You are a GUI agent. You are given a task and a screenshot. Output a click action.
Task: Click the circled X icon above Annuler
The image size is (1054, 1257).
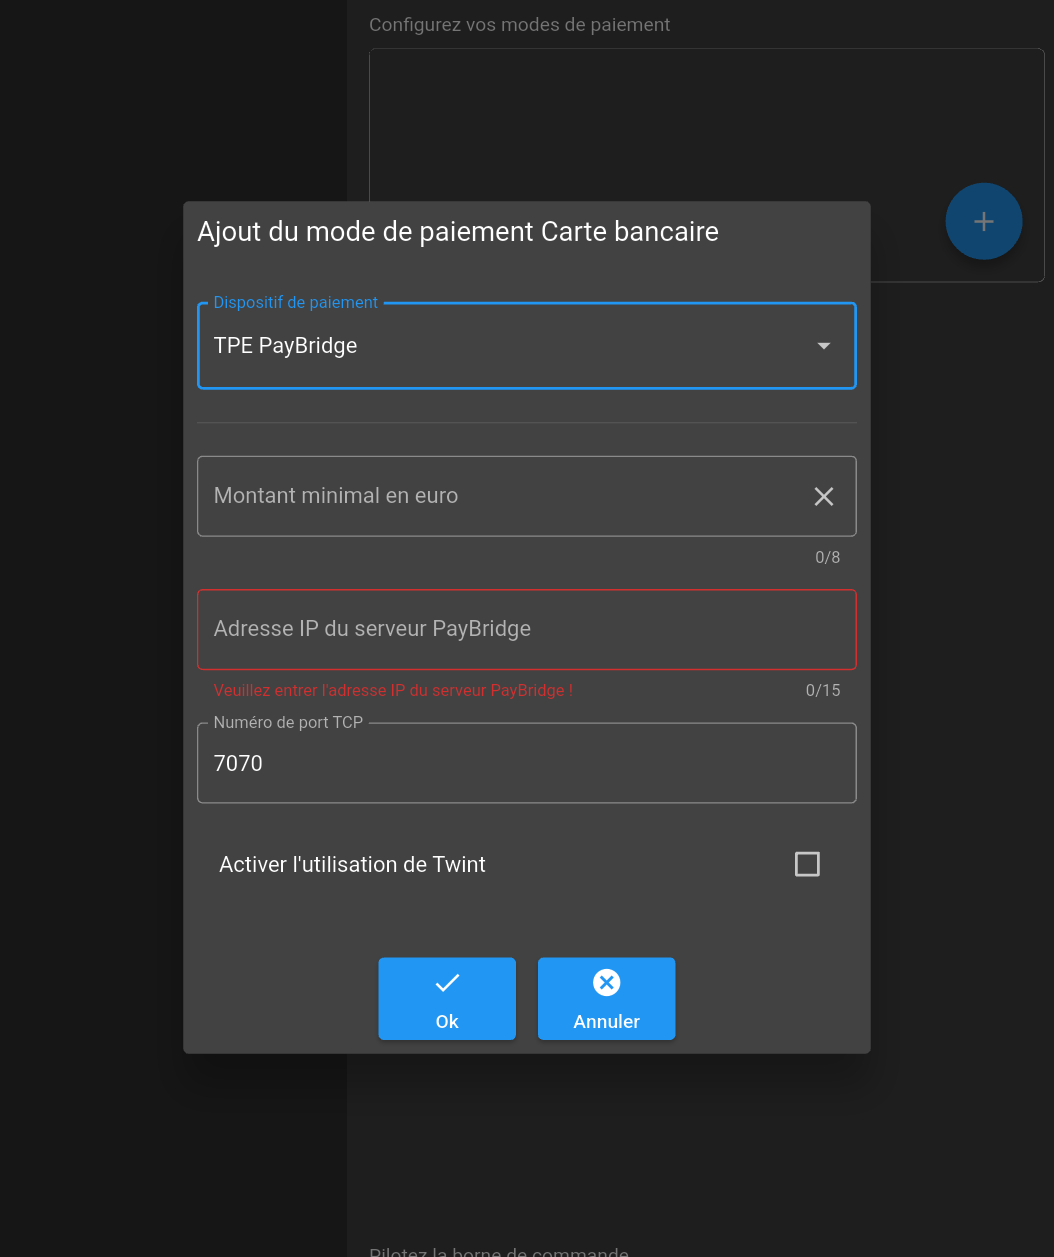coord(606,983)
